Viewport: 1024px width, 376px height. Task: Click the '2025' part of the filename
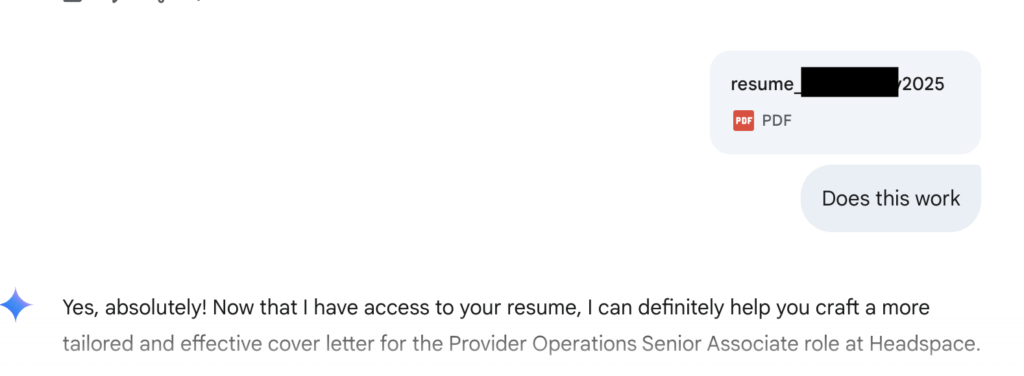click(923, 84)
